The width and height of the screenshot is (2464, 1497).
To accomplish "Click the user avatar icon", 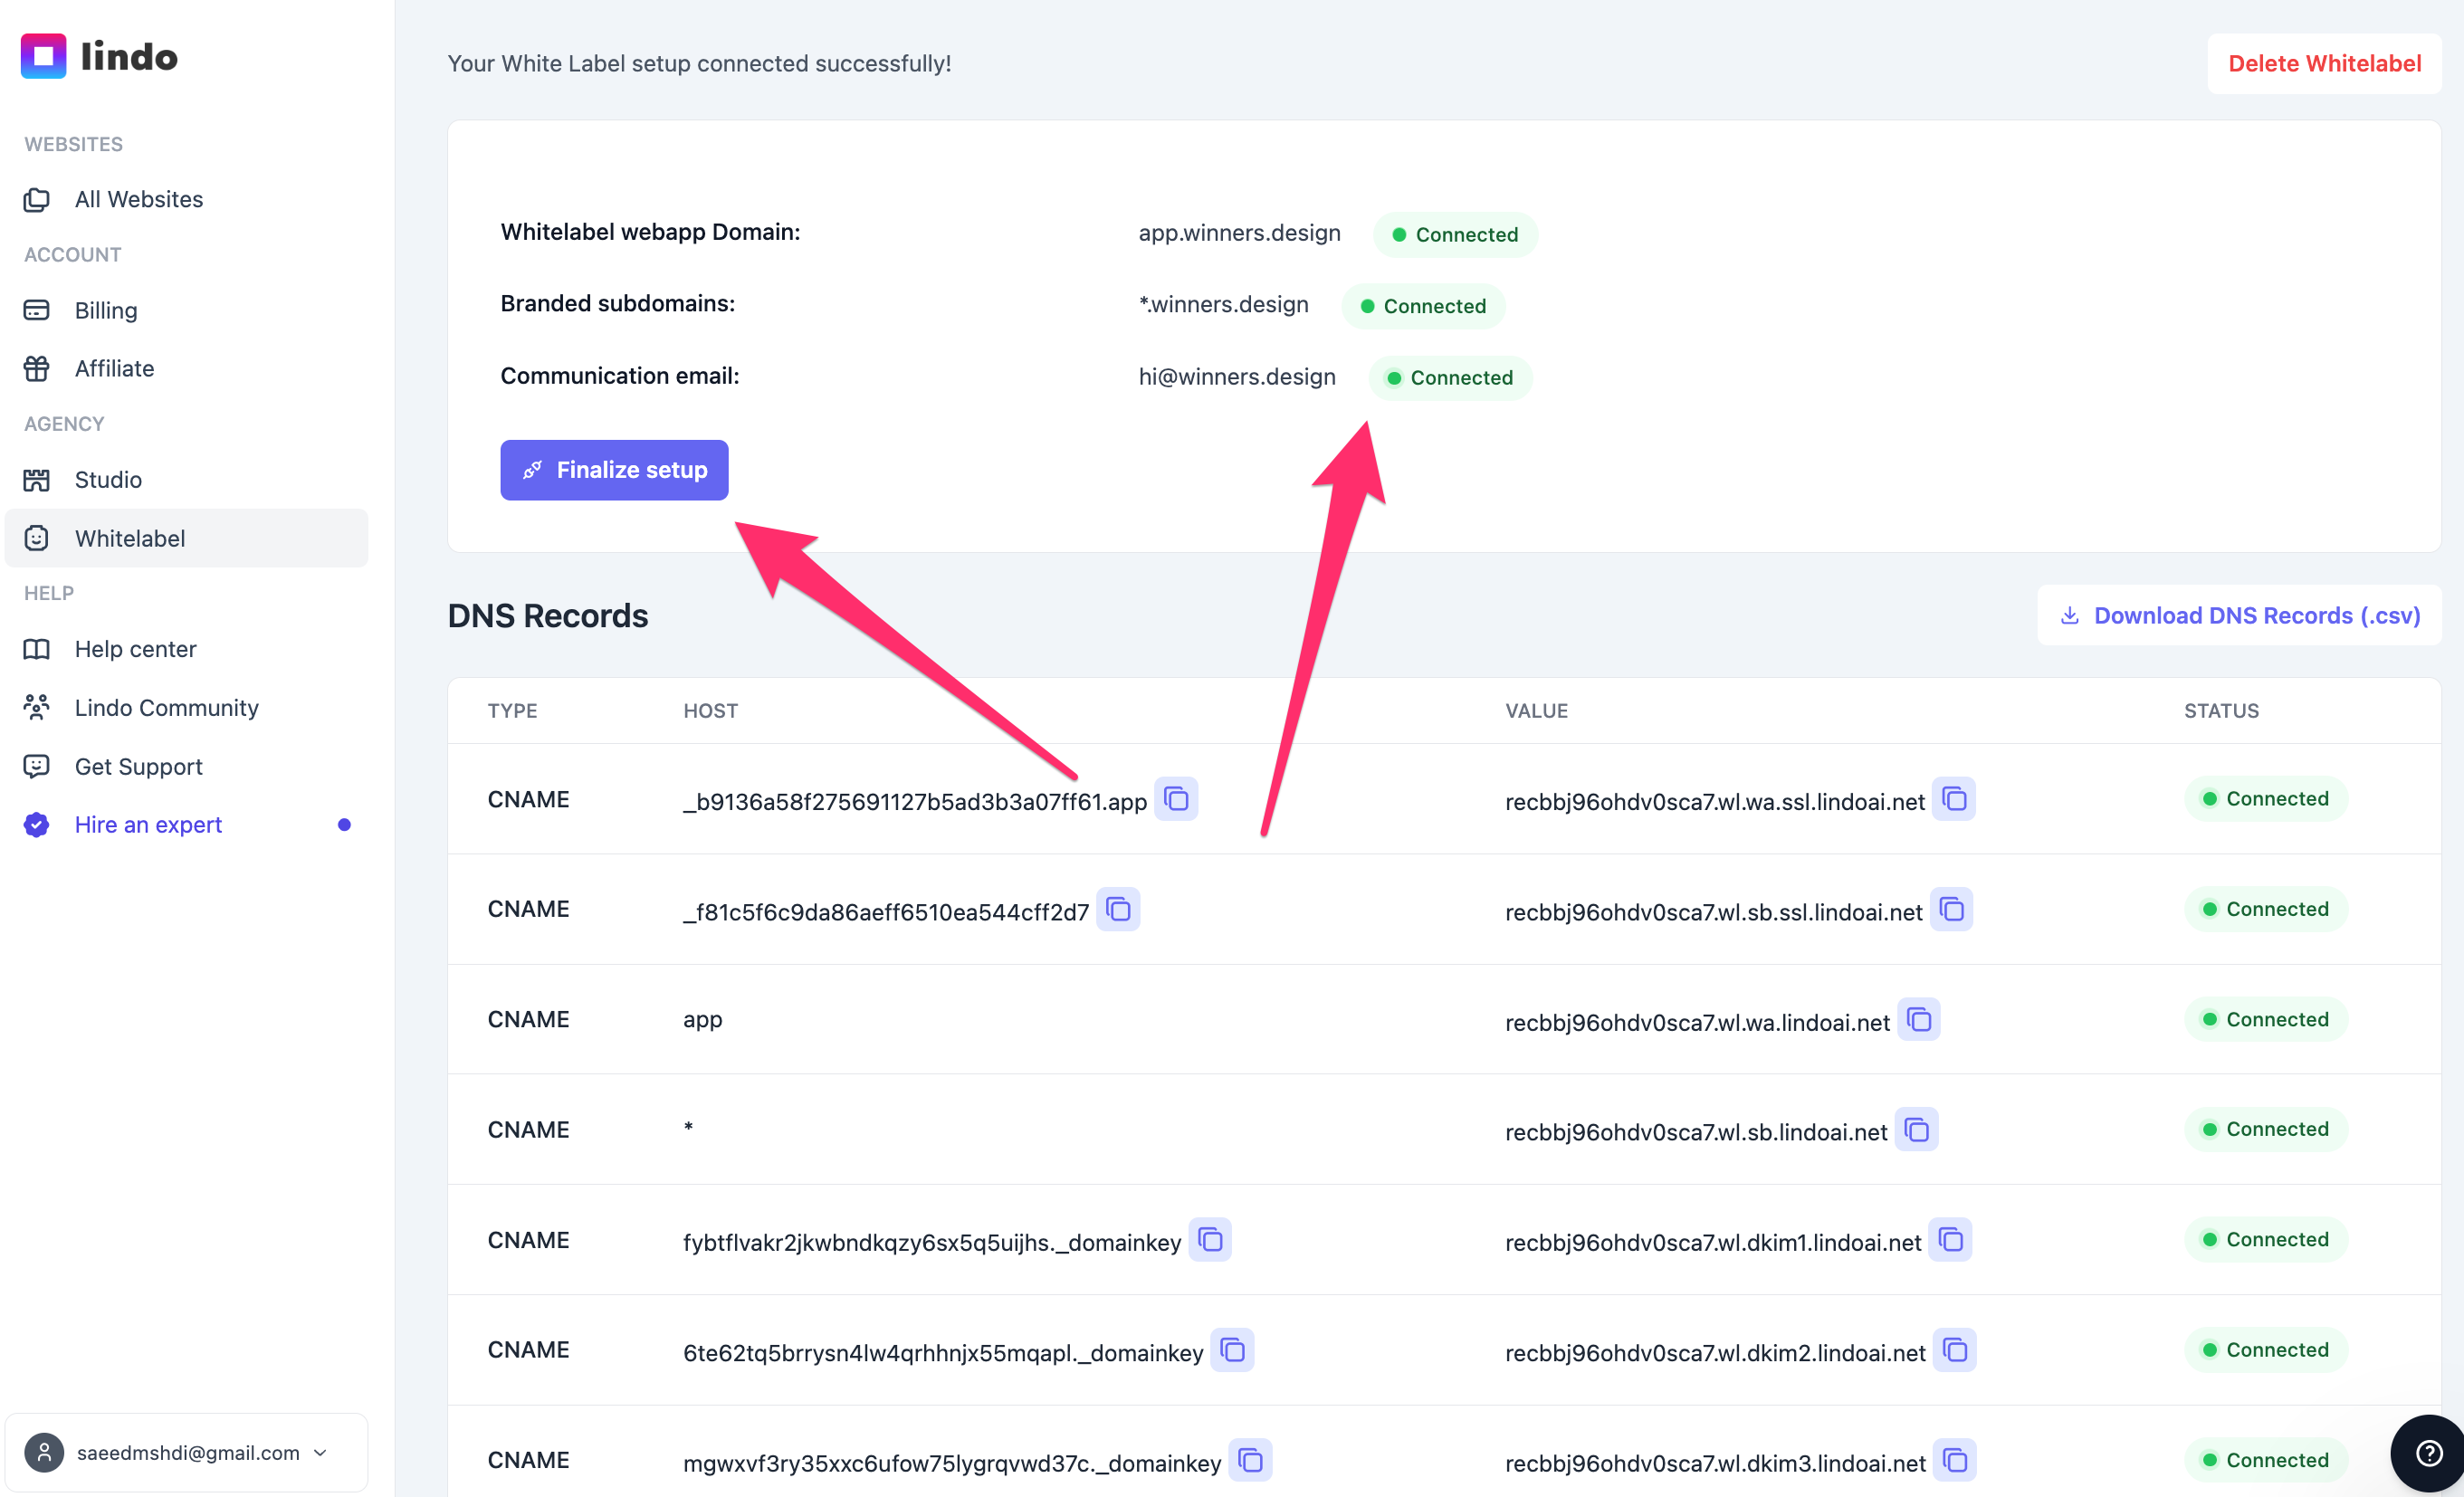I will 44,1452.
